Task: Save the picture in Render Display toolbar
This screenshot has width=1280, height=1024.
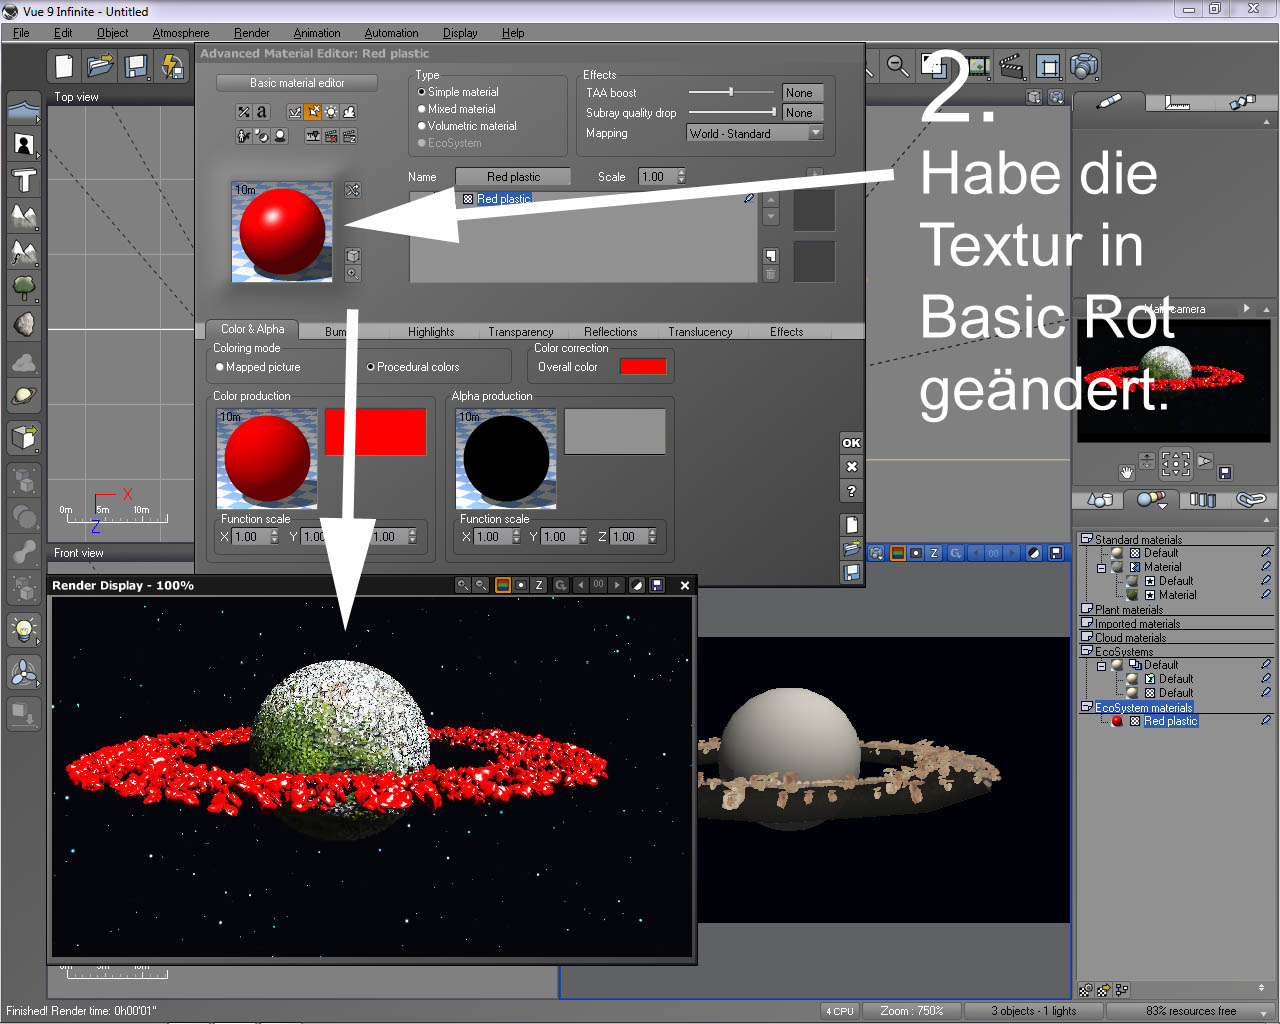Action: pos(657,585)
